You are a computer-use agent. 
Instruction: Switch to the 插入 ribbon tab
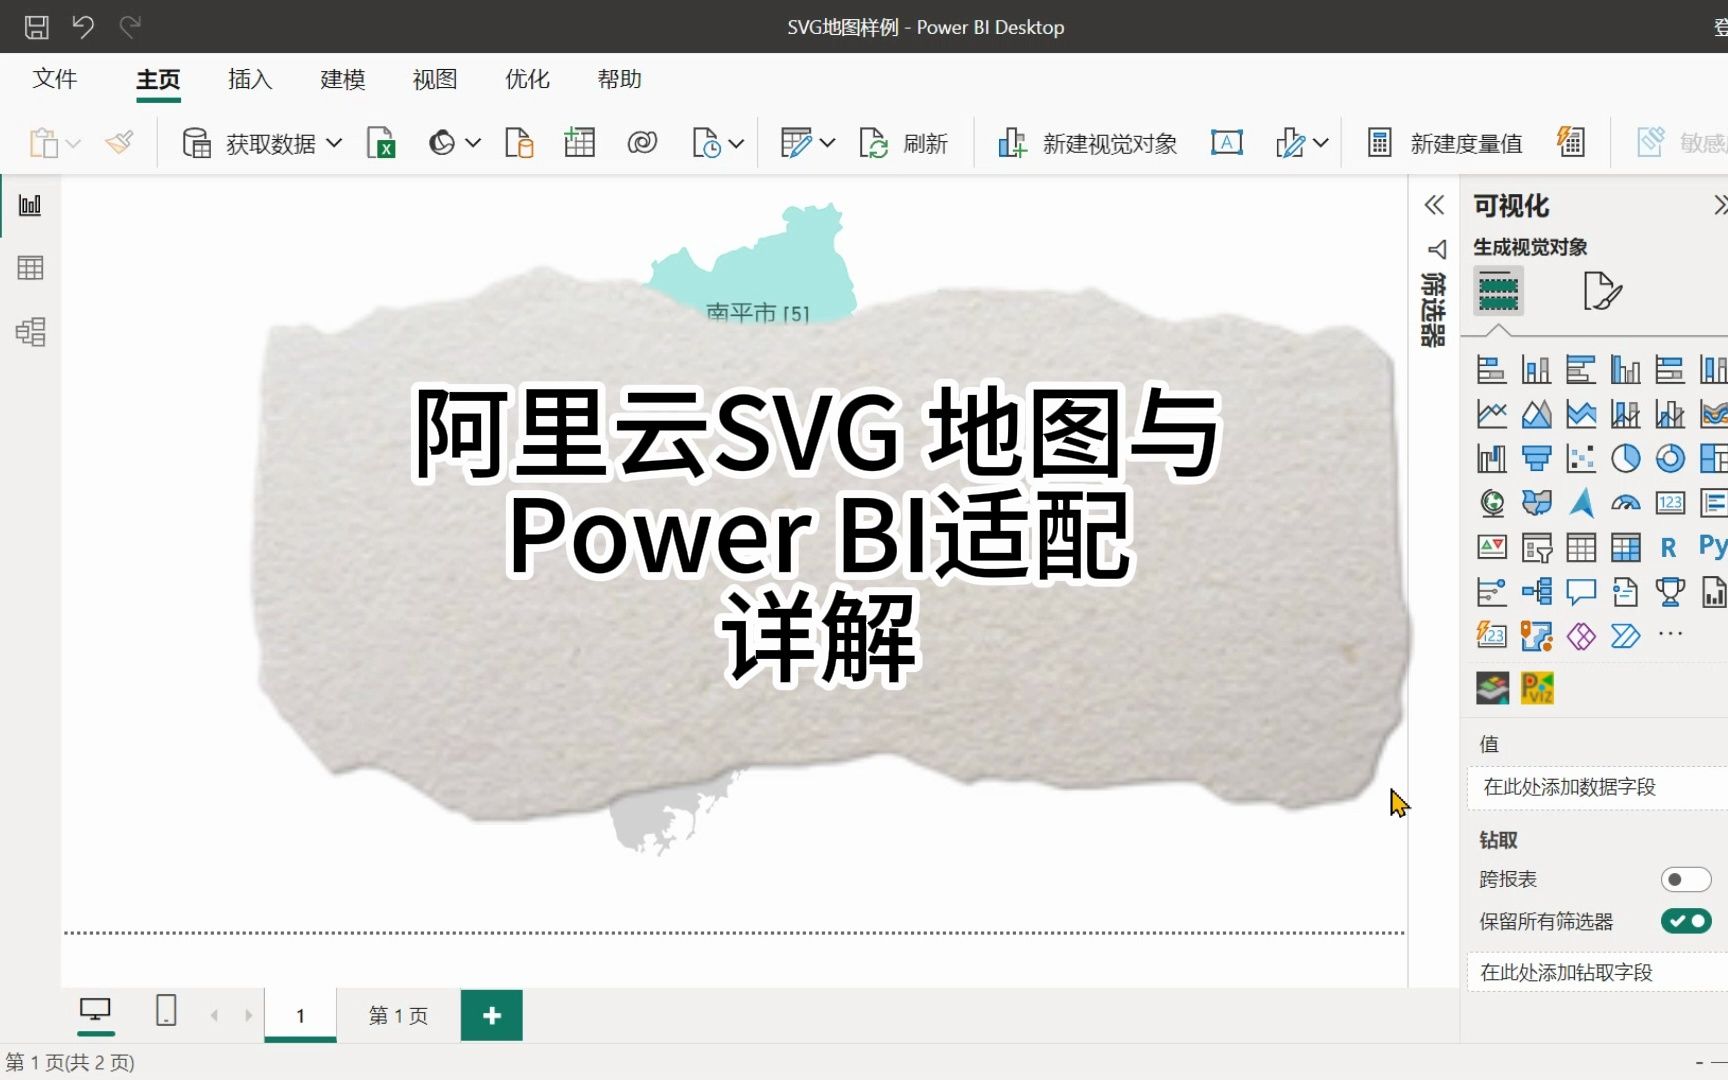coord(250,79)
